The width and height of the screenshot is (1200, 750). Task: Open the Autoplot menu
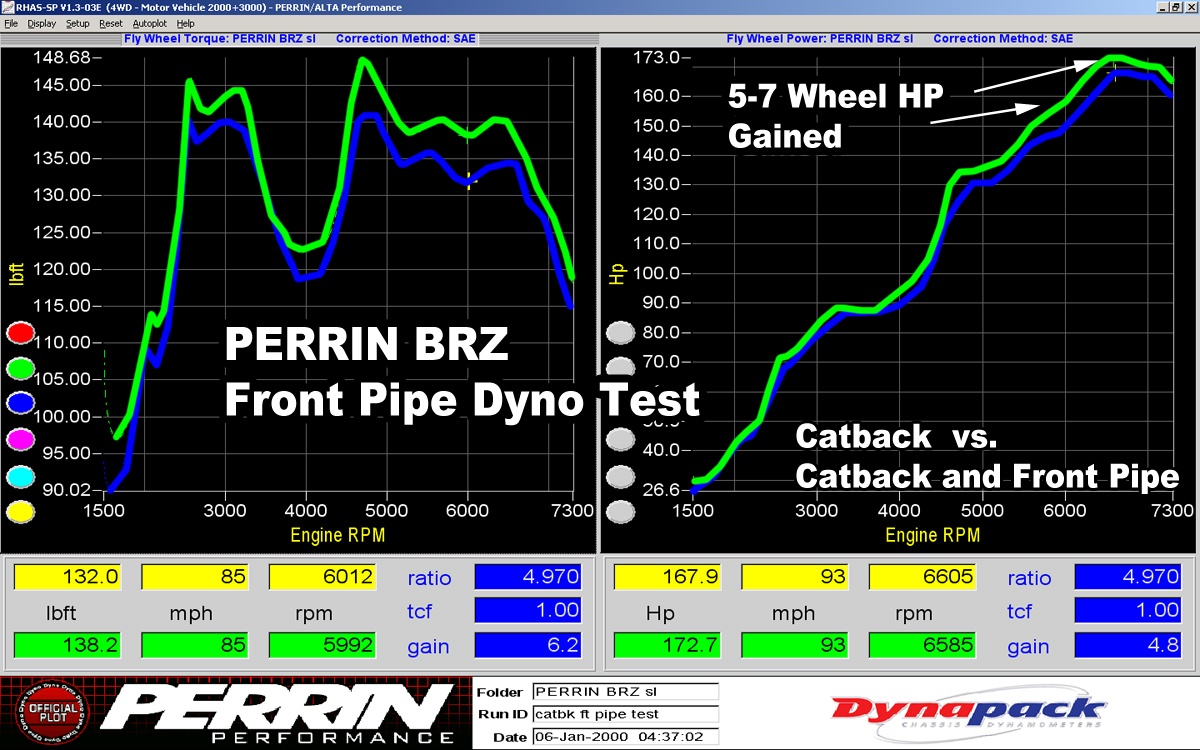click(x=151, y=23)
